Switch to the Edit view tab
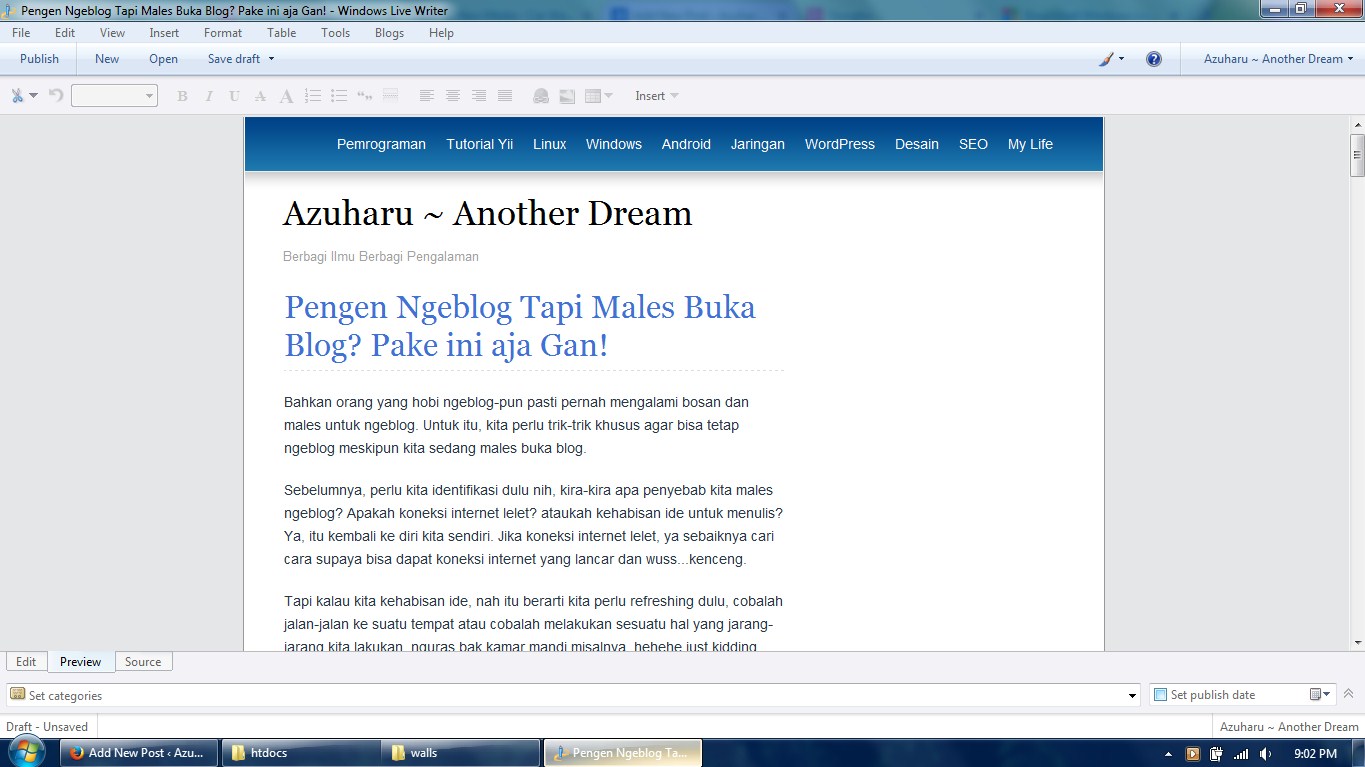This screenshot has width=1365, height=767. (26, 662)
